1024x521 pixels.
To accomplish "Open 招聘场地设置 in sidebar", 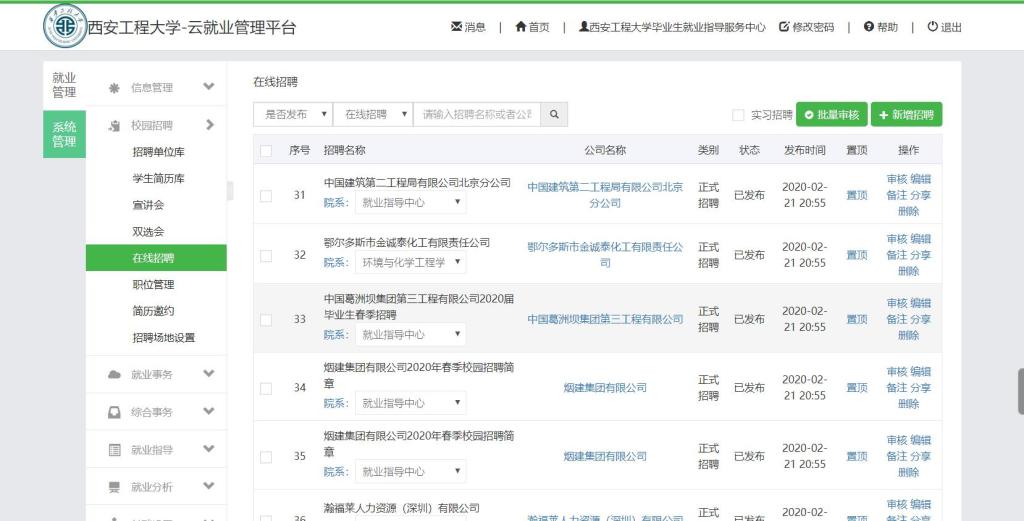I will (x=164, y=338).
